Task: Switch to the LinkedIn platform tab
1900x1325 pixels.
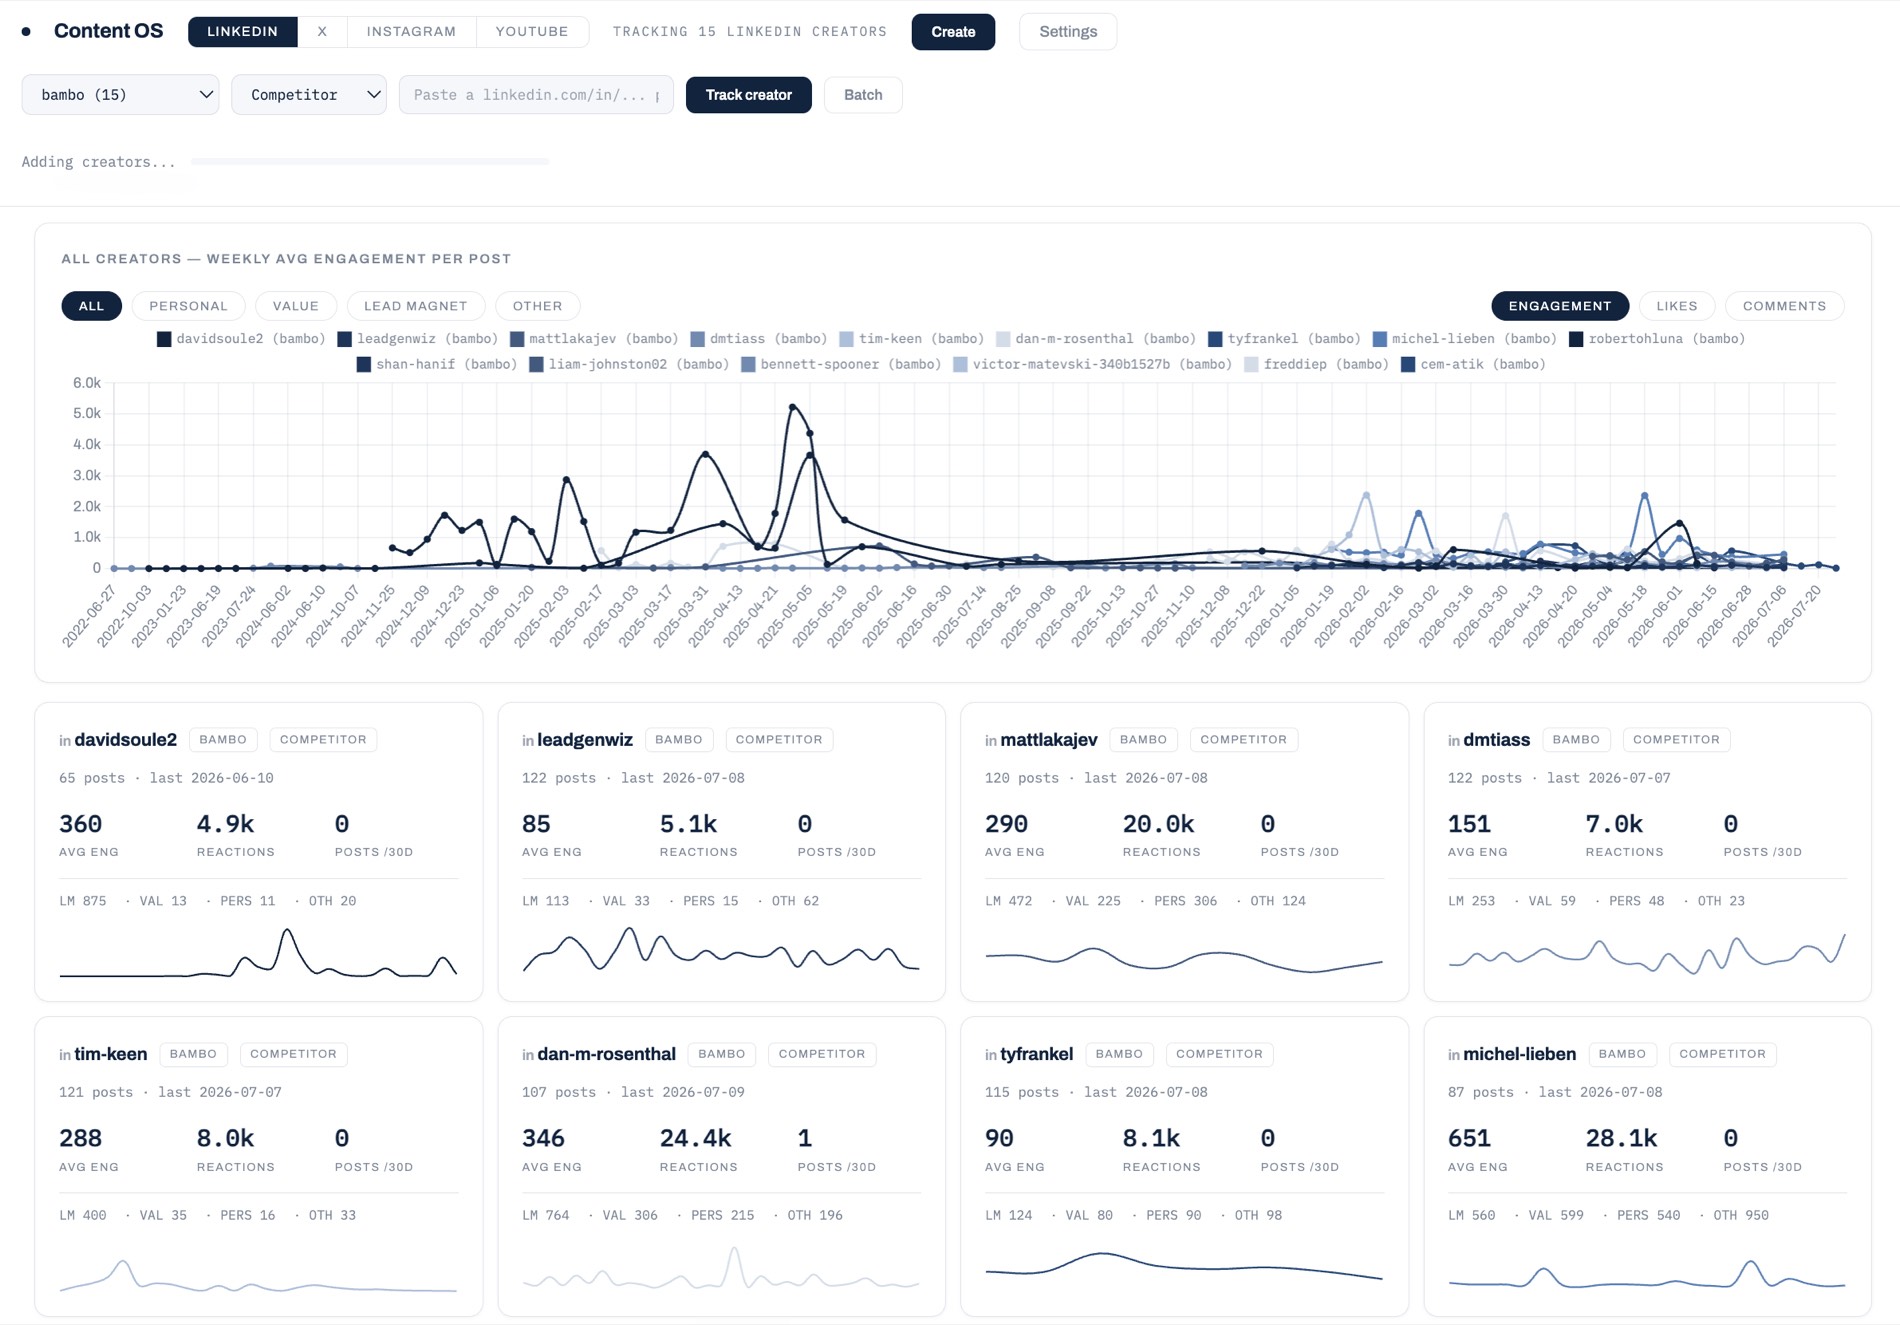Action: pos(242,32)
